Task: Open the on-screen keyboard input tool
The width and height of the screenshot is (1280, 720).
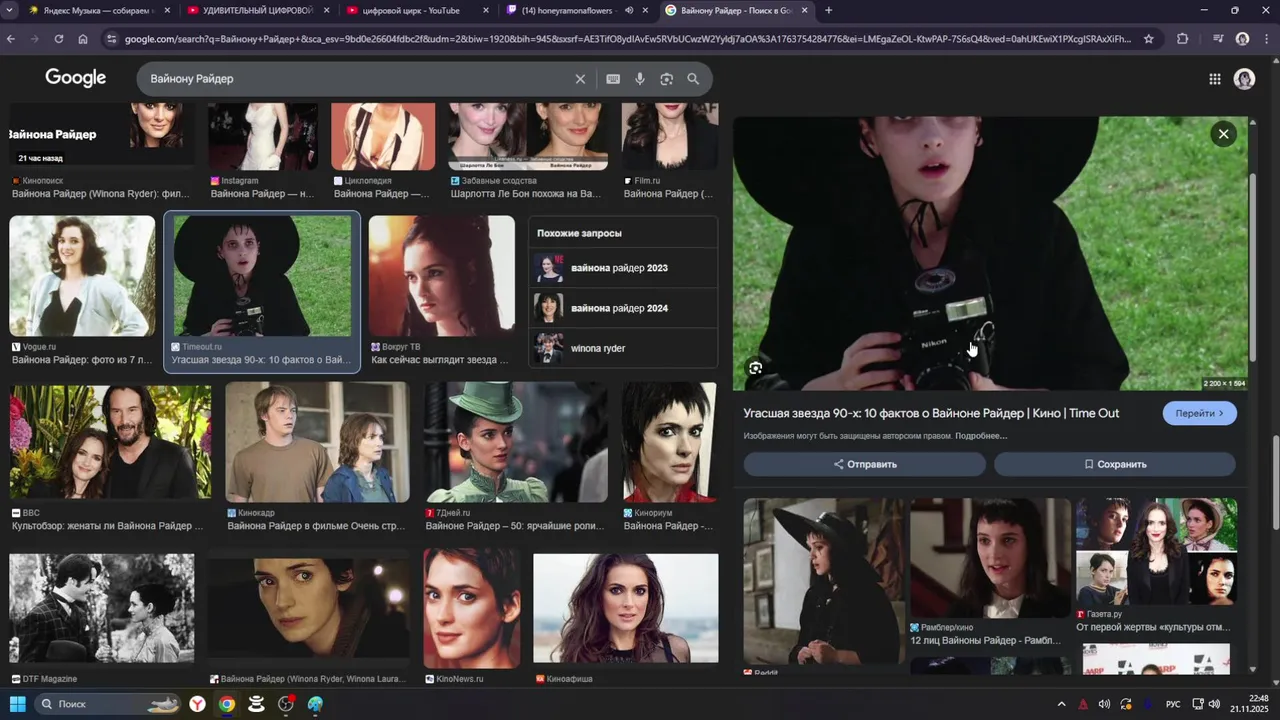Action: point(613,79)
